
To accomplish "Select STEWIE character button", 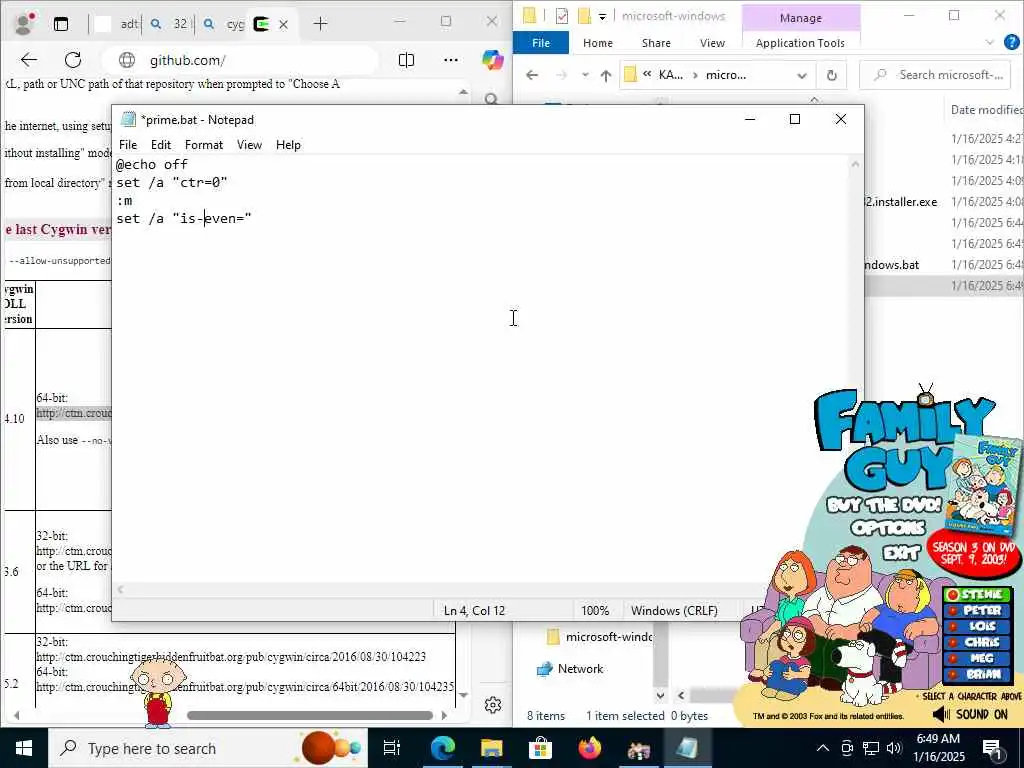I will coord(978,595).
